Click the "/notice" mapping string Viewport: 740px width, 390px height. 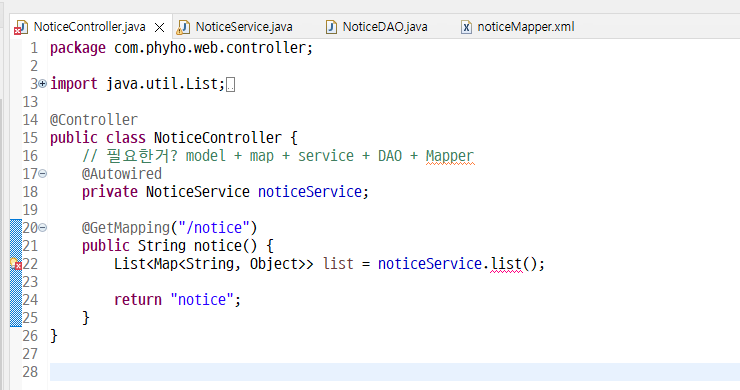coord(213,228)
